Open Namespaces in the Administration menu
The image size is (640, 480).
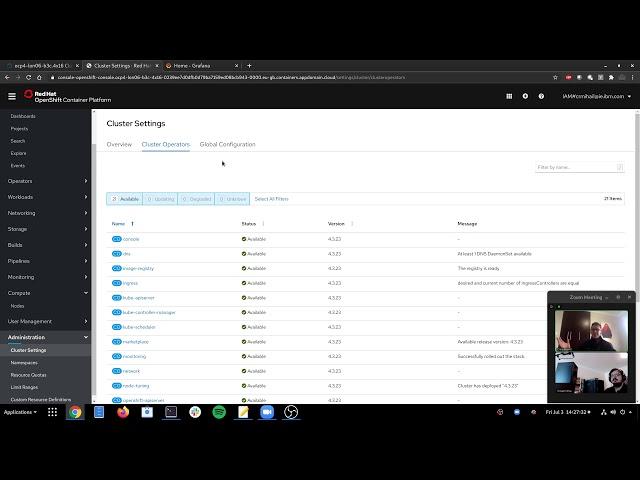pyautogui.click(x=24, y=362)
